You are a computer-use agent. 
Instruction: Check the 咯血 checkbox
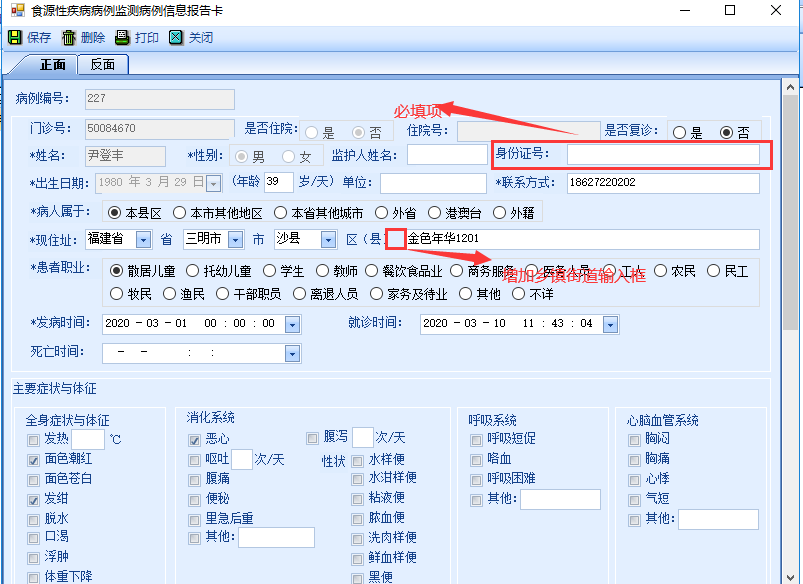tap(476, 460)
